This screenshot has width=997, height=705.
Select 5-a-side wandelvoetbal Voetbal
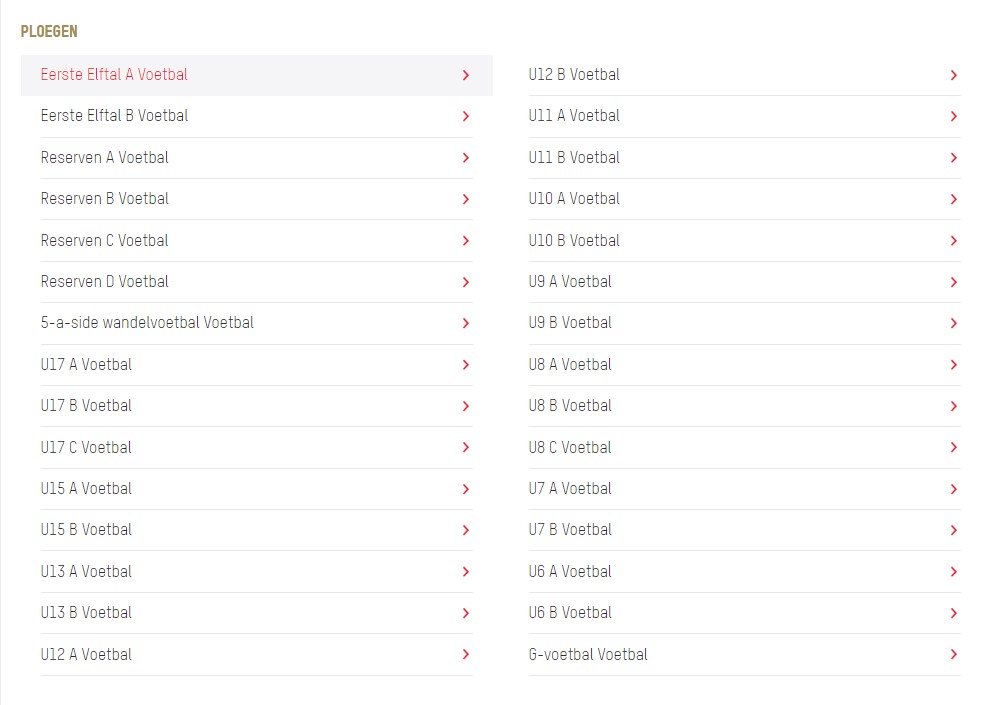256,323
